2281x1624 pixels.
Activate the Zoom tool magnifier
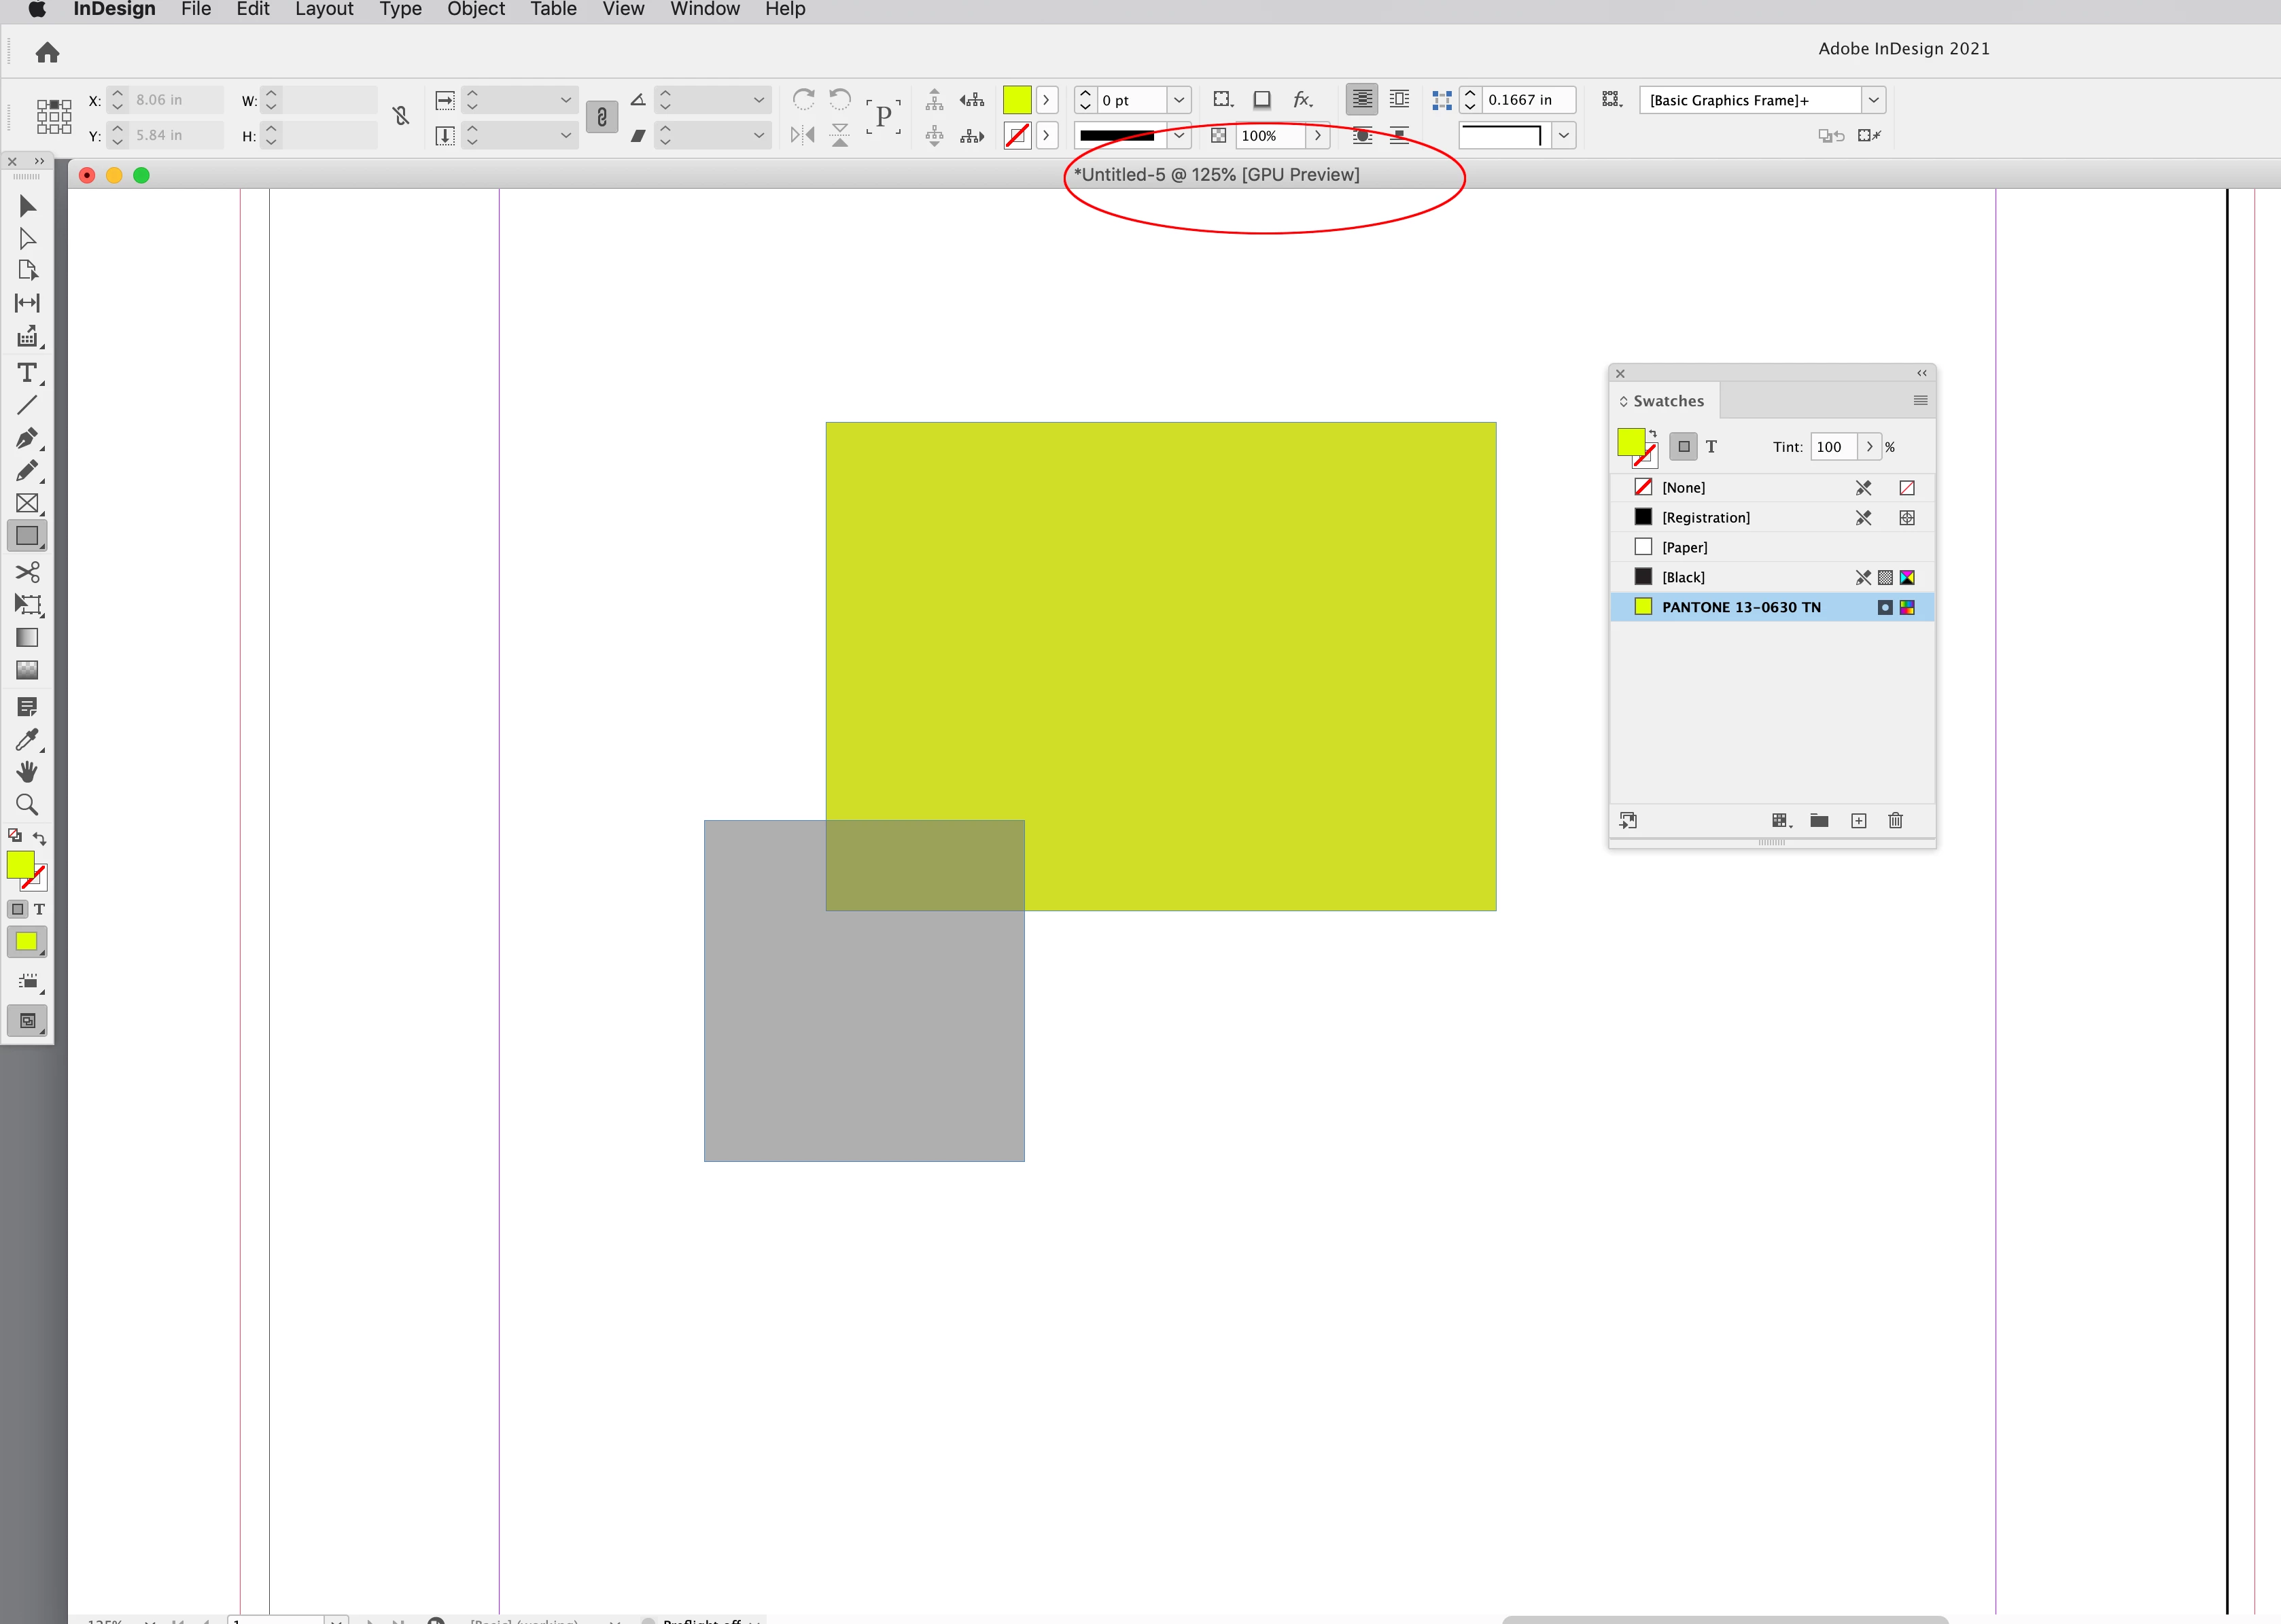(27, 805)
